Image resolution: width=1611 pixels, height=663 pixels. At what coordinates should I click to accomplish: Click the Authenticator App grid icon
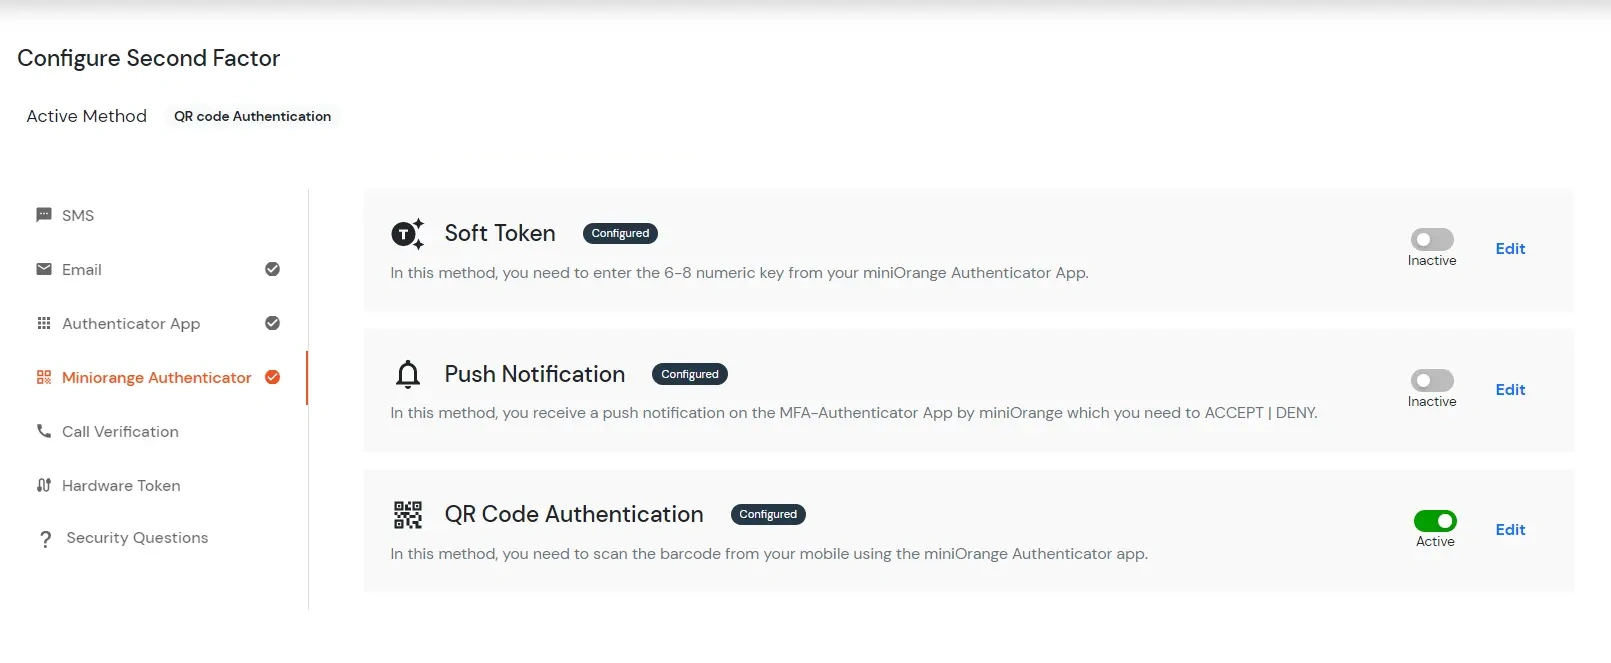[x=44, y=323]
